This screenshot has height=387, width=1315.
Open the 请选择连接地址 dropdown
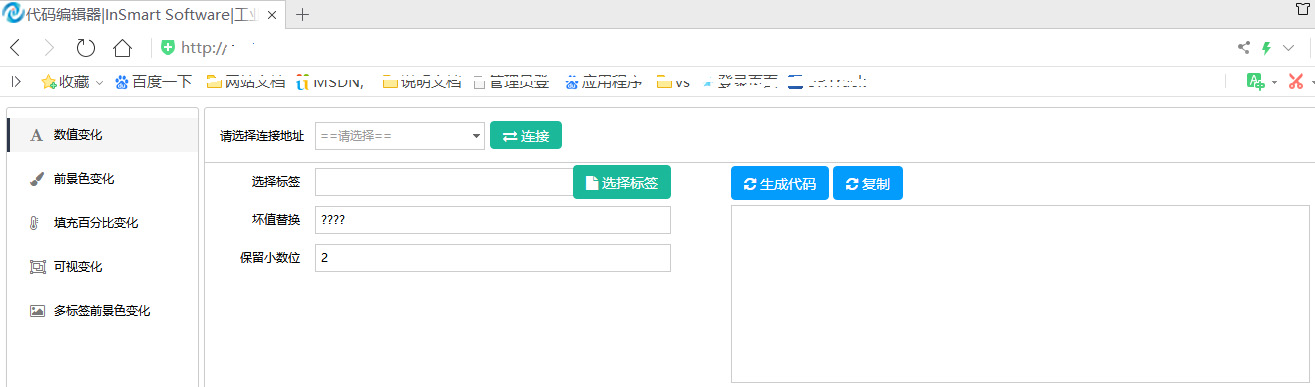point(400,136)
